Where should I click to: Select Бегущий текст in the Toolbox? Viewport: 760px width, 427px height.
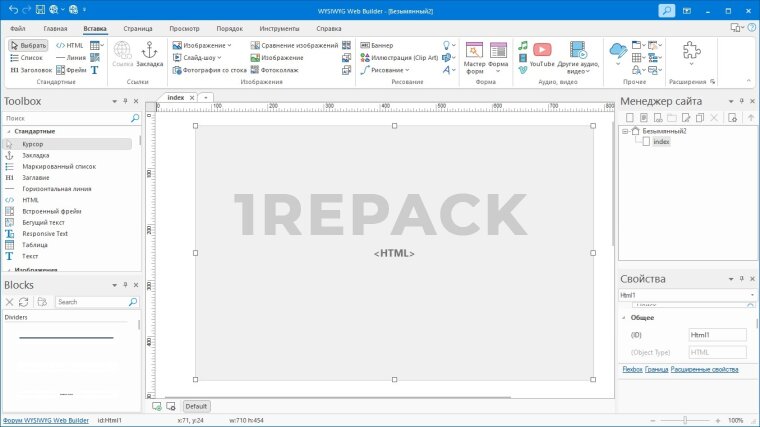[43, 221]
